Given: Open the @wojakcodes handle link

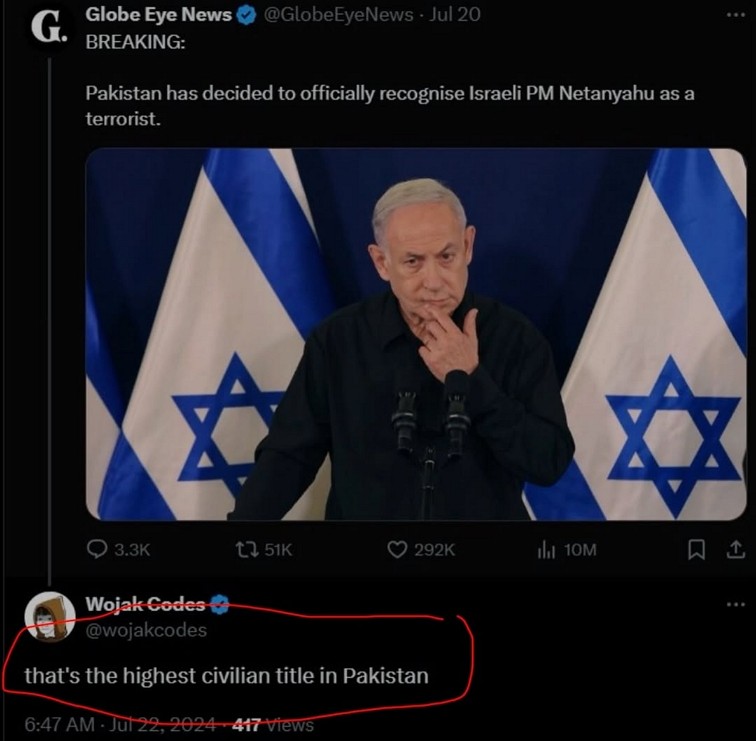Looking at the screenshot, I should pyautogui.click(x=146, y=629).
